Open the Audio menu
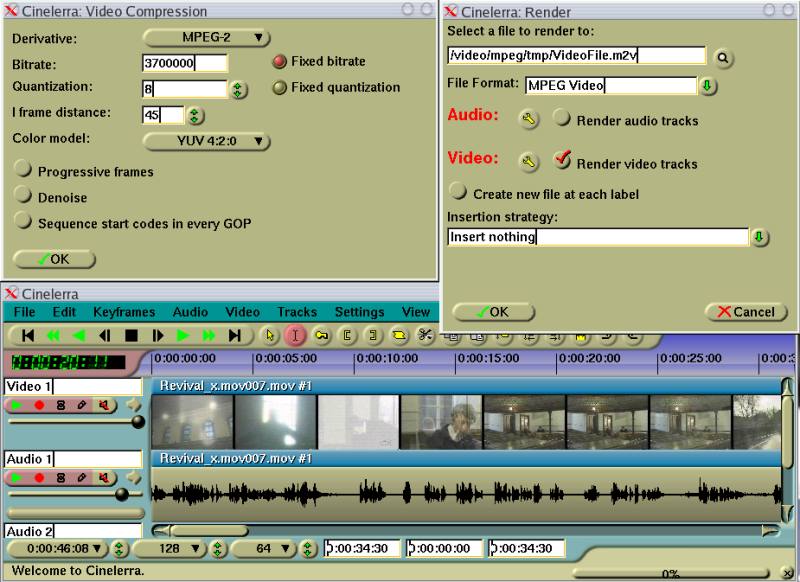The width and height of the screenshot is (800, 582). (x=190, y=312)
